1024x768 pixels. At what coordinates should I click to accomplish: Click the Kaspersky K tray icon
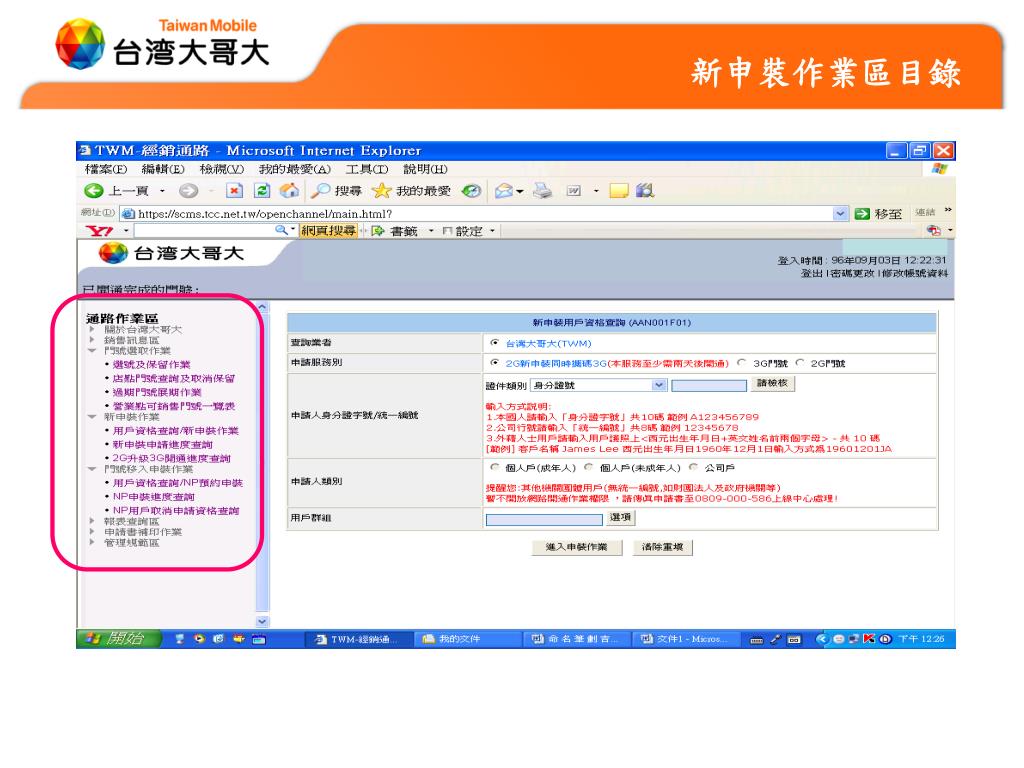(869, 639)
